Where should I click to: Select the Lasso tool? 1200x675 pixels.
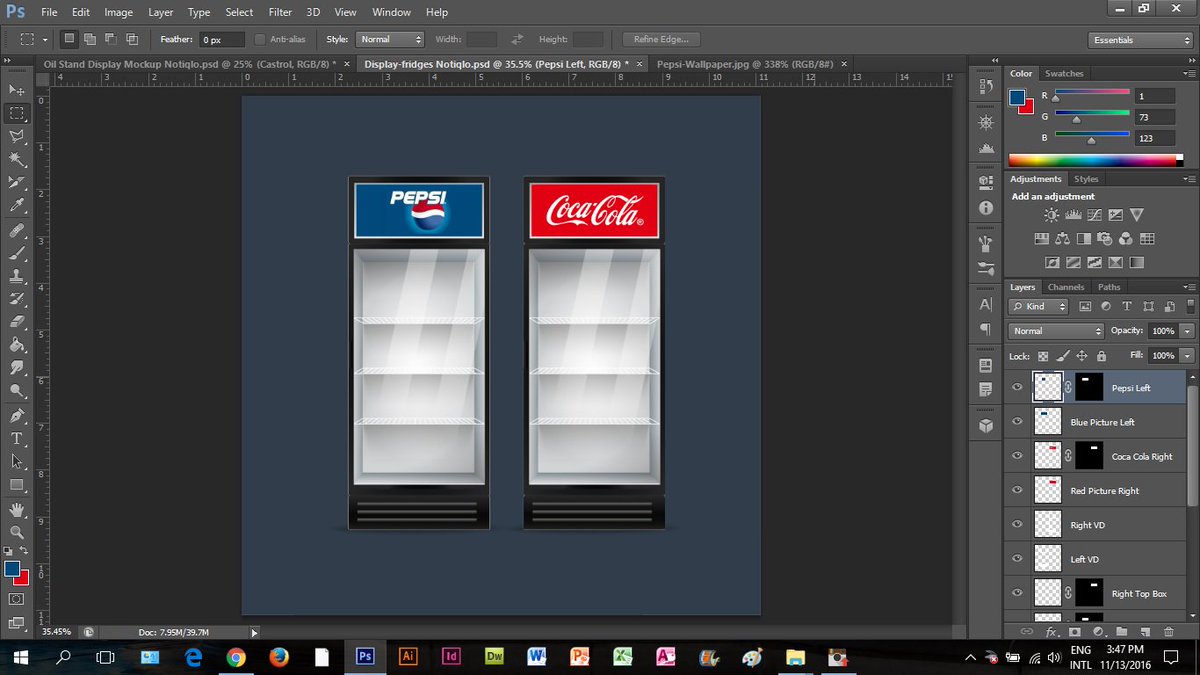17,136
